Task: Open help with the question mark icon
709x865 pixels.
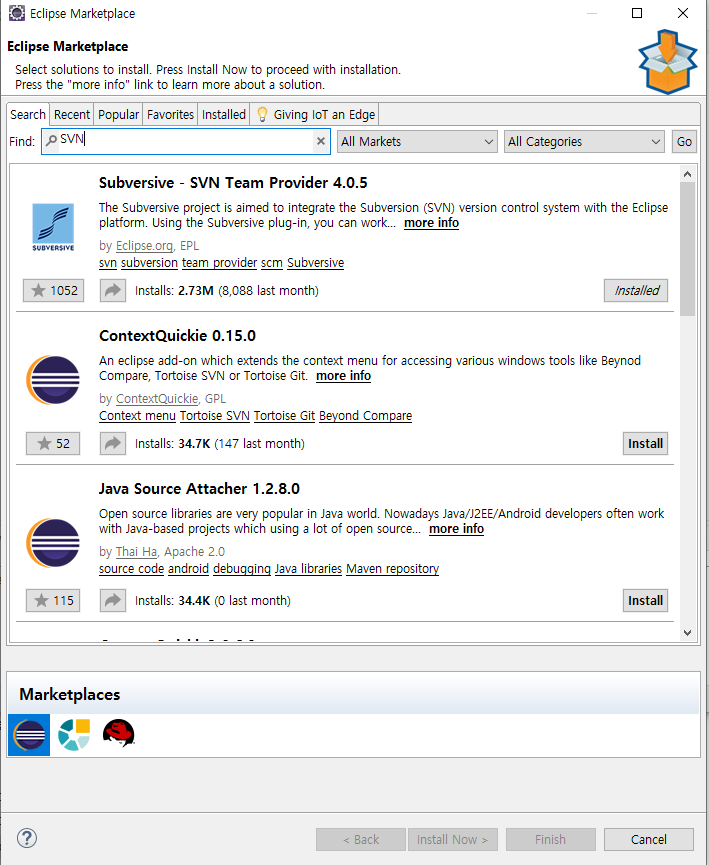Action: pyautogui.click(x=26, y=839)
